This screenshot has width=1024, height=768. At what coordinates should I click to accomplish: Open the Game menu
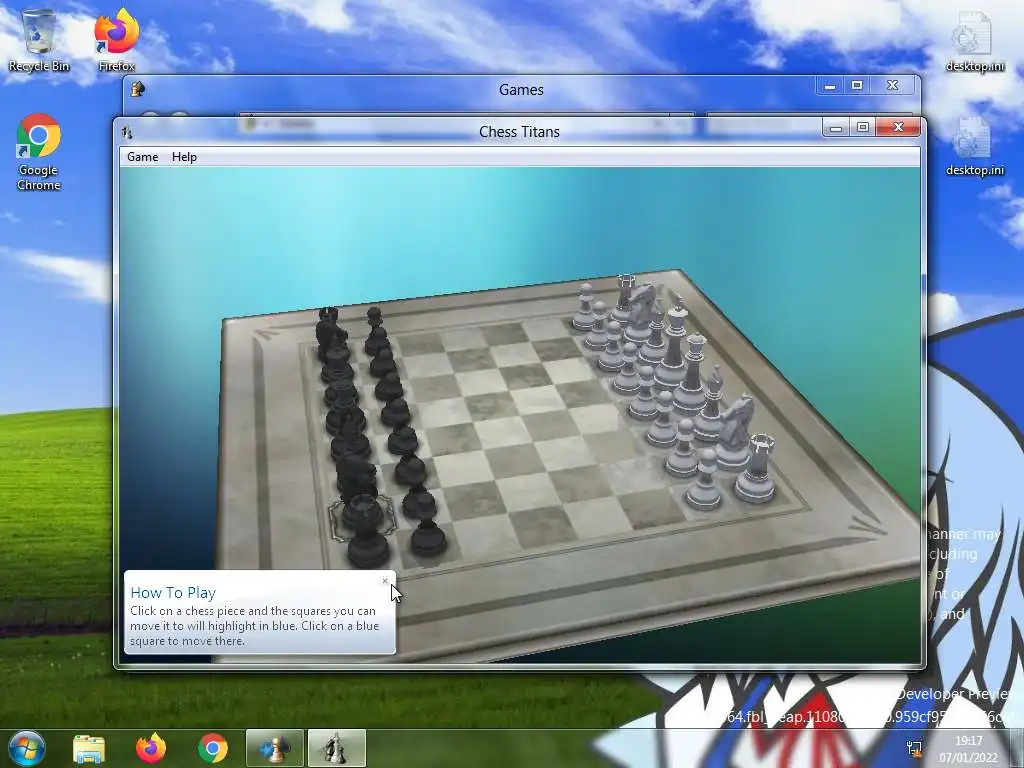click(142, 157)
